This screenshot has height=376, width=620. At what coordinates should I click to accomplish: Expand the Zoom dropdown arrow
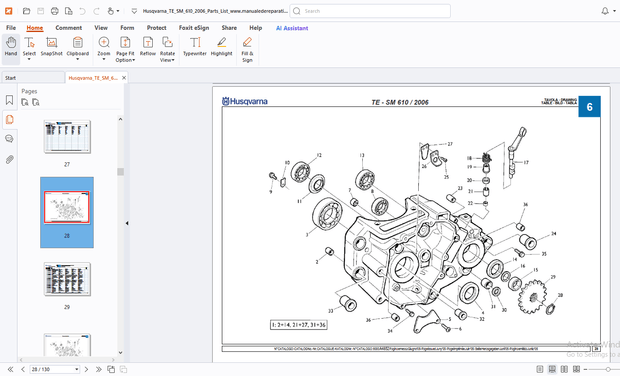(104, 59)
